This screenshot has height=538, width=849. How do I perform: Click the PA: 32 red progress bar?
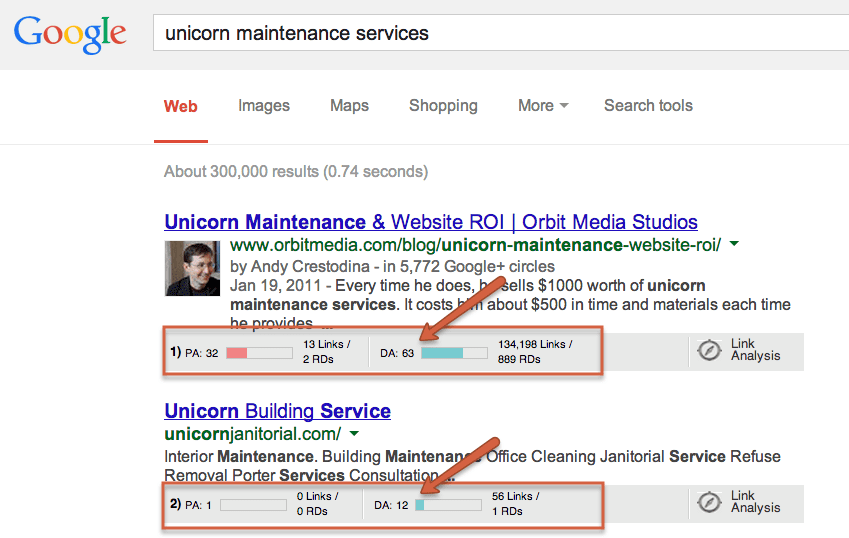click(x=259, y=353)
